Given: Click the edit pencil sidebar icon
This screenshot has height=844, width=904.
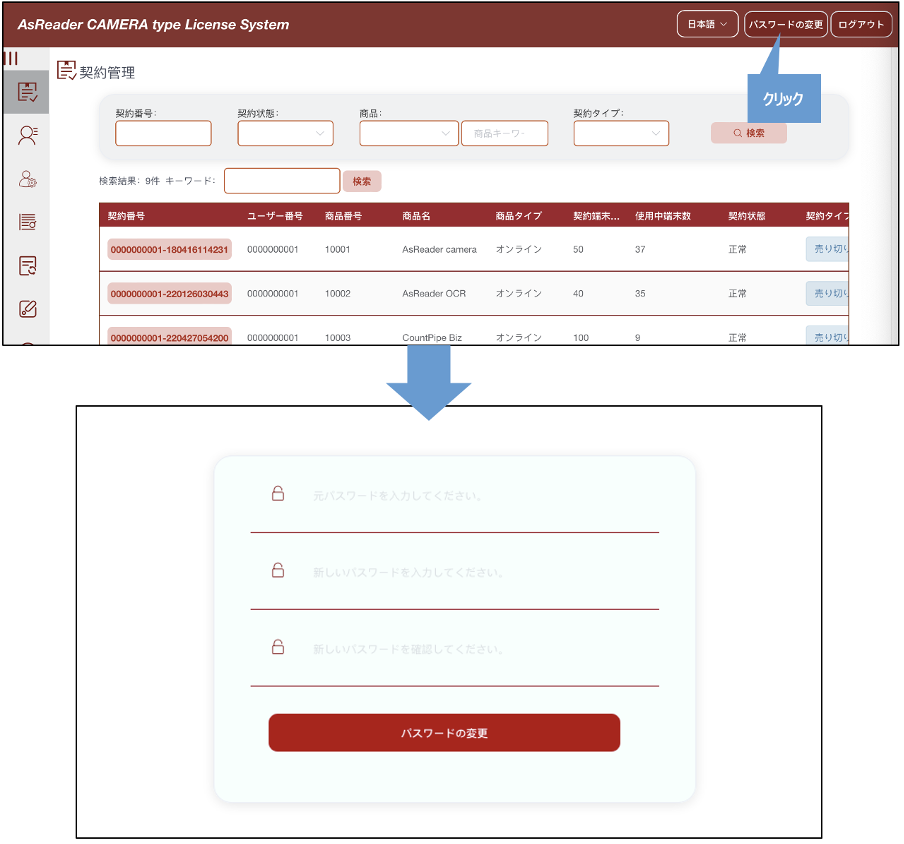Looking at the screenshot, I should click(27, 308).
